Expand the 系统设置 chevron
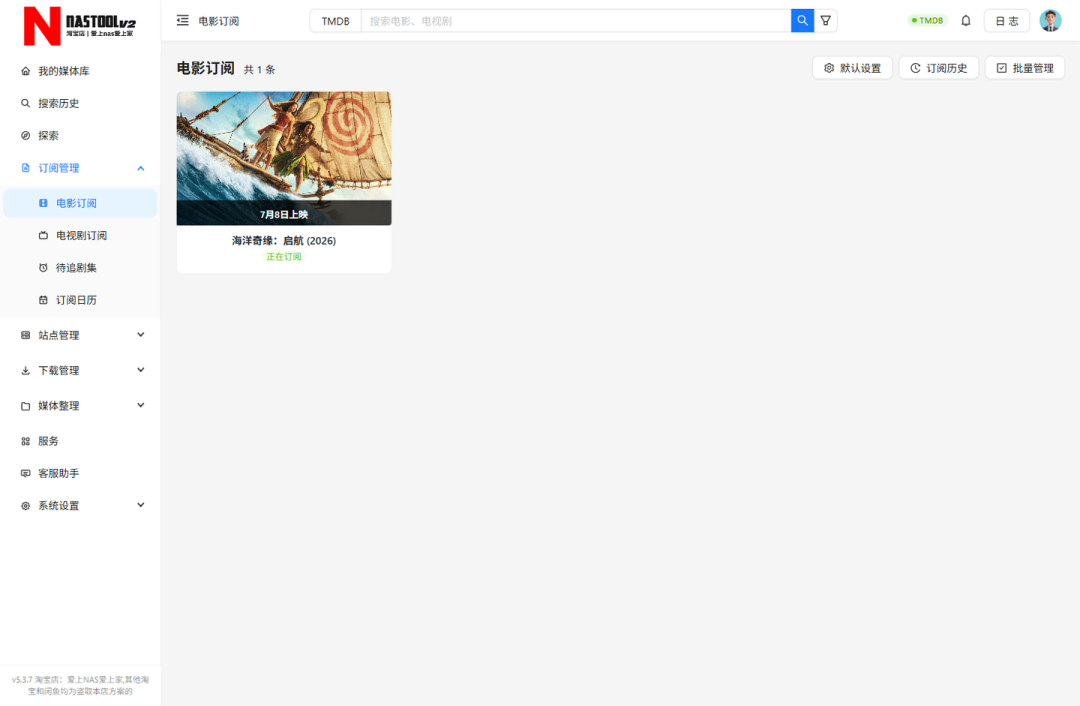The height and width of the screenshot is (706, 1080). [x=141, y=505]
